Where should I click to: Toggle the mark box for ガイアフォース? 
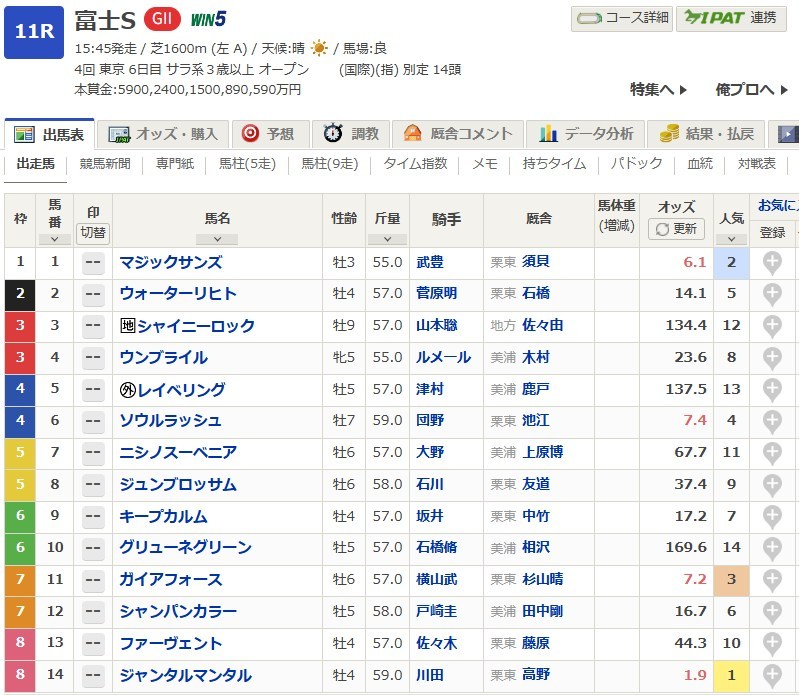click(93, 580)
